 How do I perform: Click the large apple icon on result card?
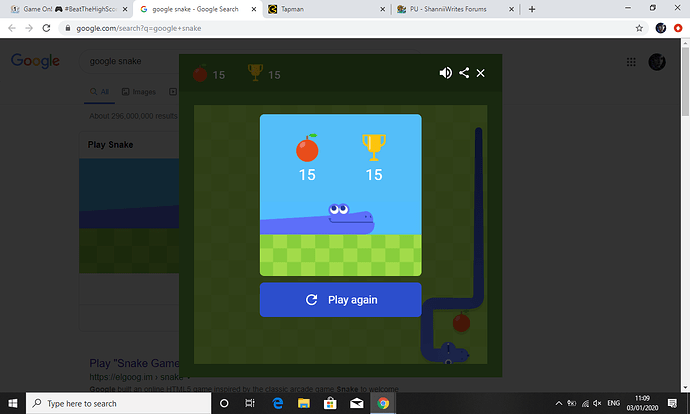(x=307, y=148)
